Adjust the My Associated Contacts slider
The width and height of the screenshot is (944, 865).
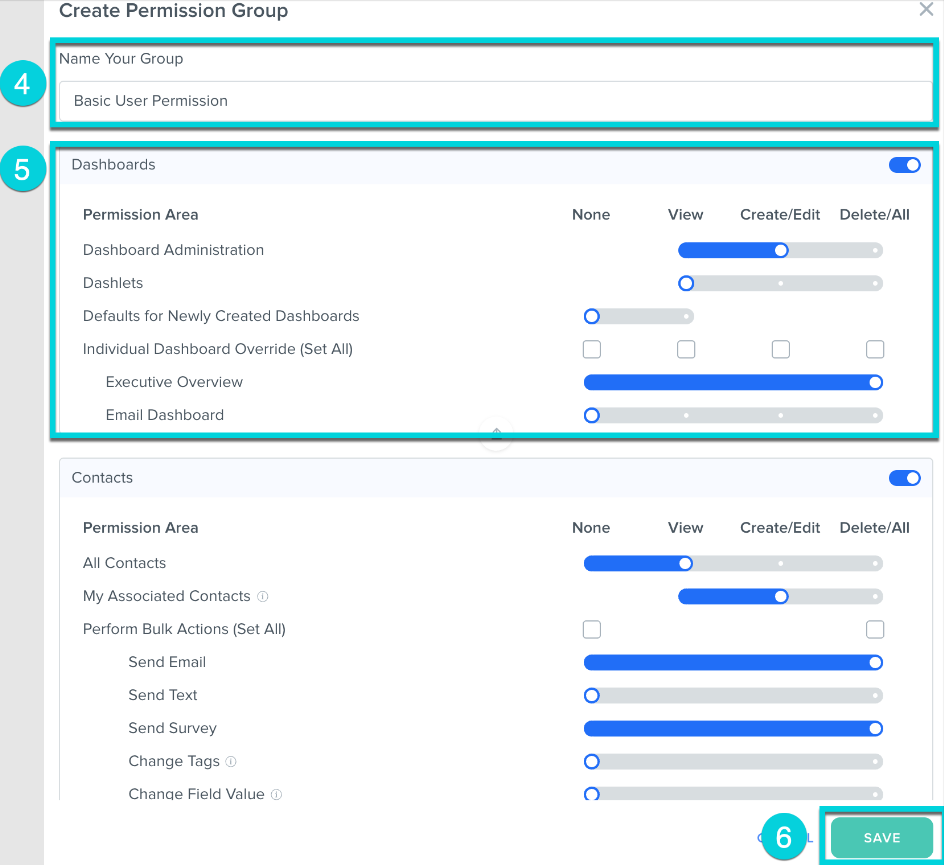[780, 597]
